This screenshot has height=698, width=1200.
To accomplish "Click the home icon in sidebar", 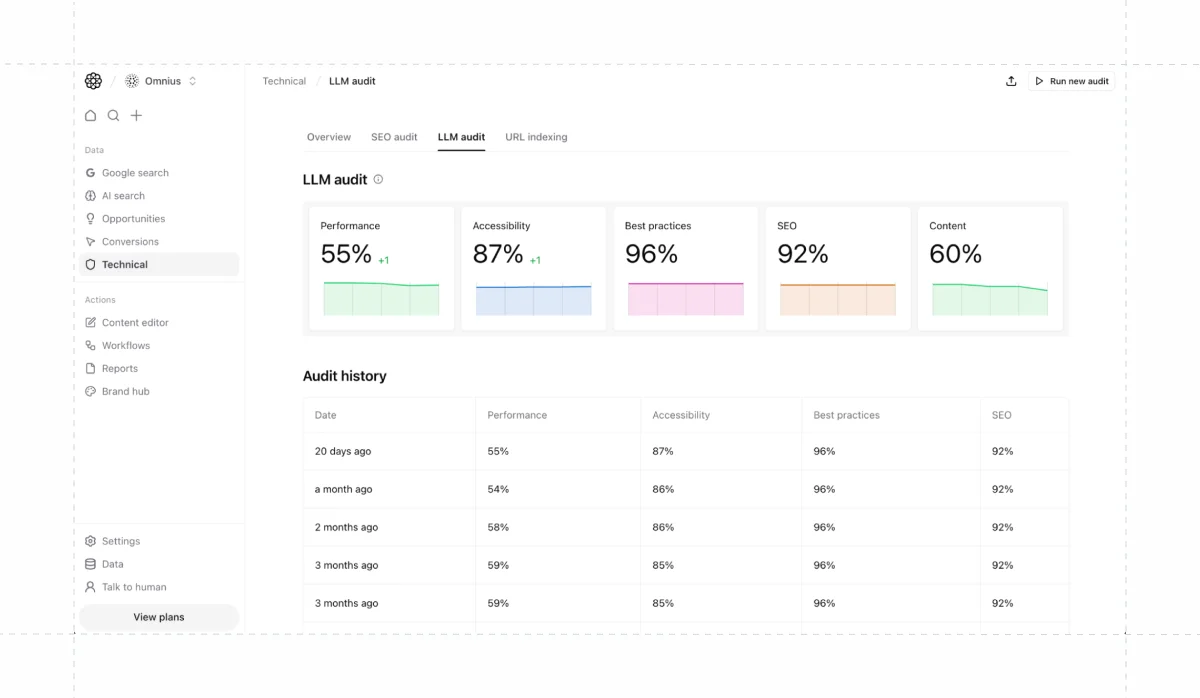I will (91, 115).
